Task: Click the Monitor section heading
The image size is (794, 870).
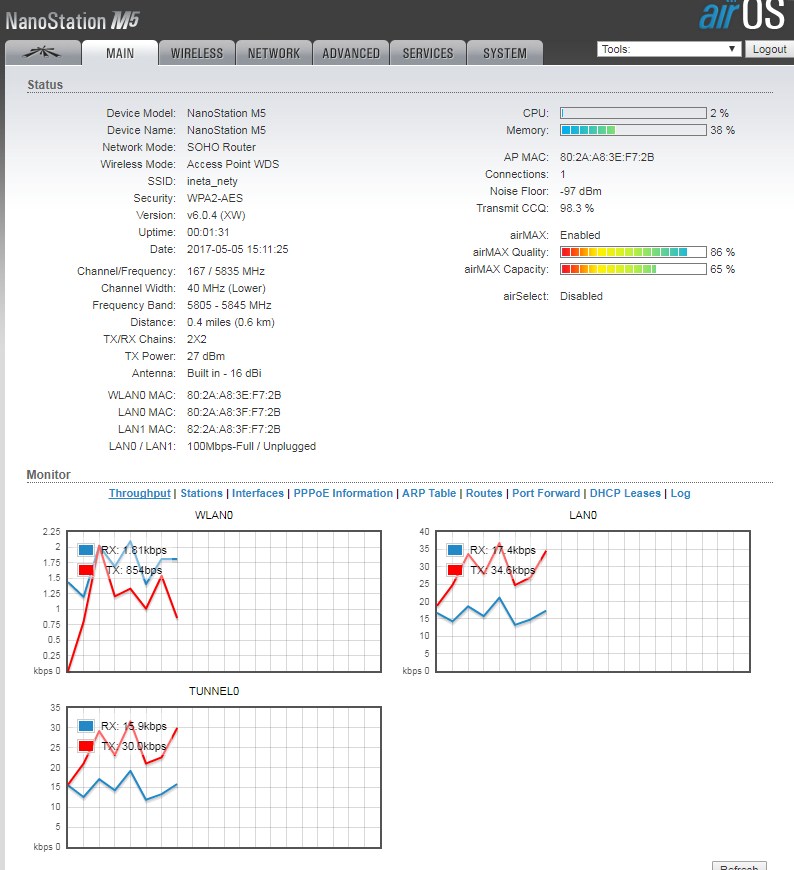Action: 49,475
